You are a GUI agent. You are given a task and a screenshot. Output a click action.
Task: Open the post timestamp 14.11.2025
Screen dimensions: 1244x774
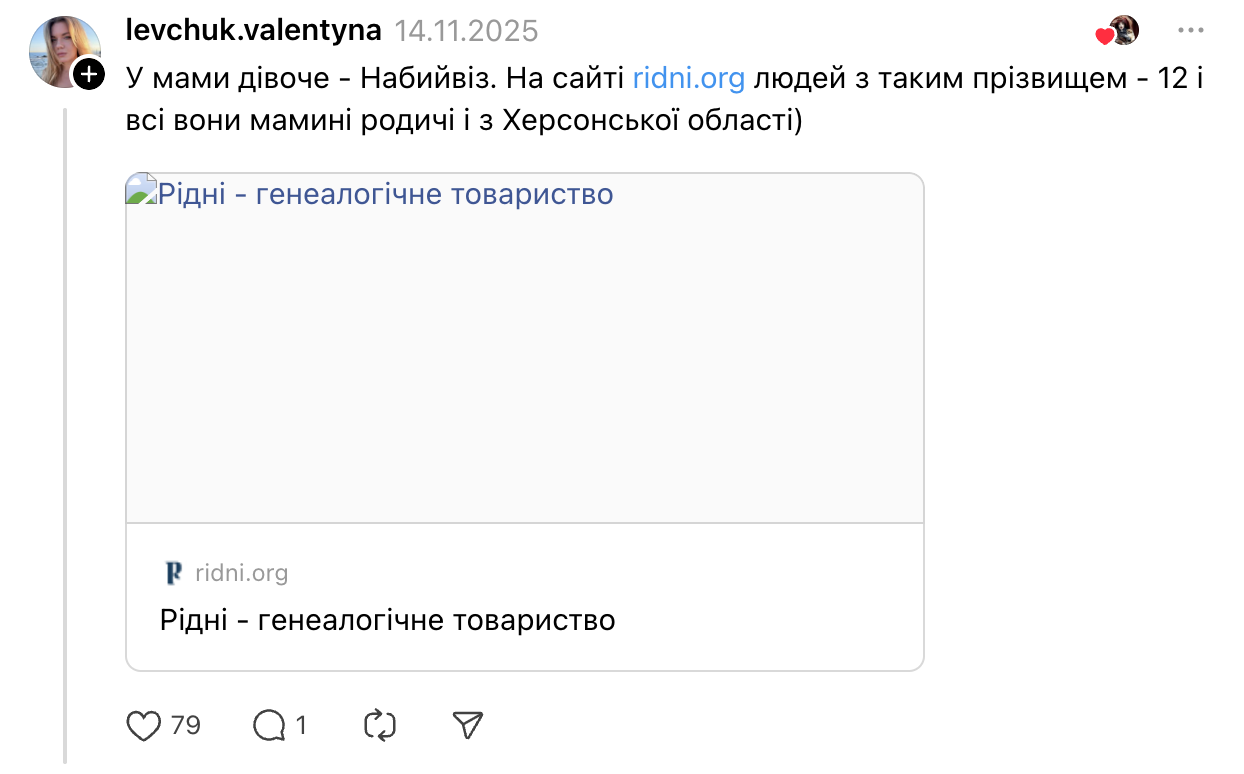coord(466,31)
